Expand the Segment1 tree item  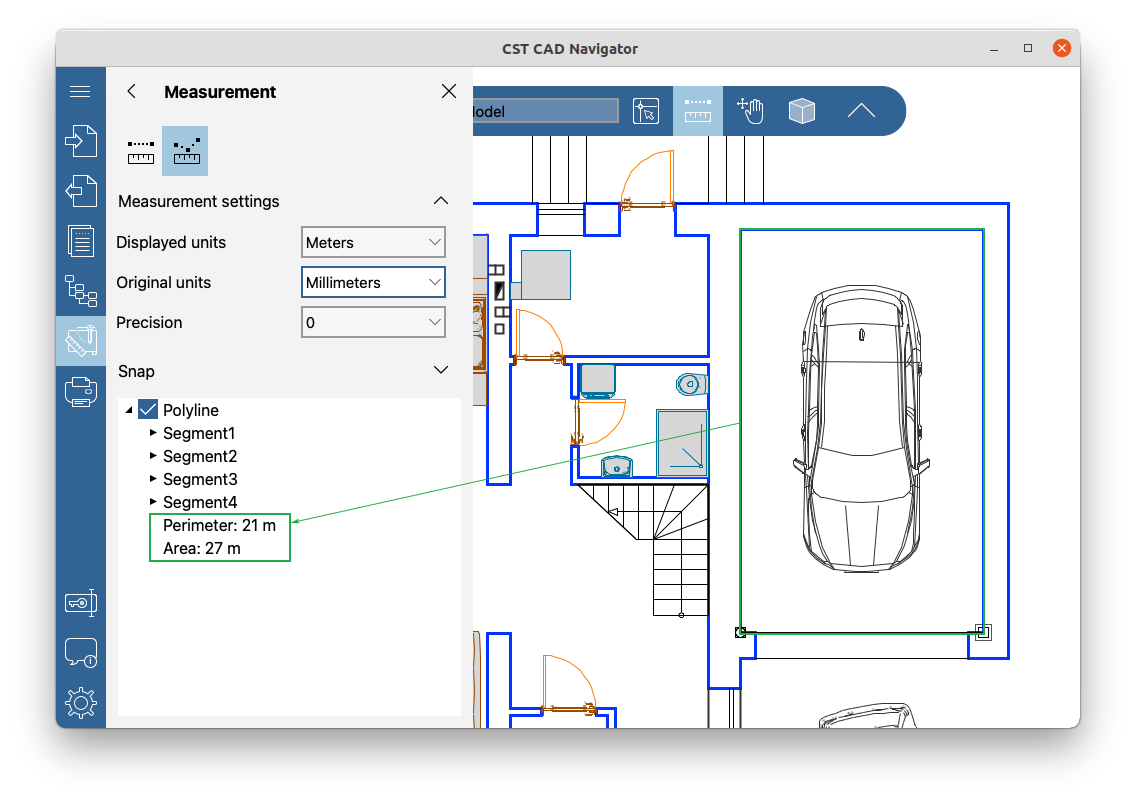coord(153,433)
